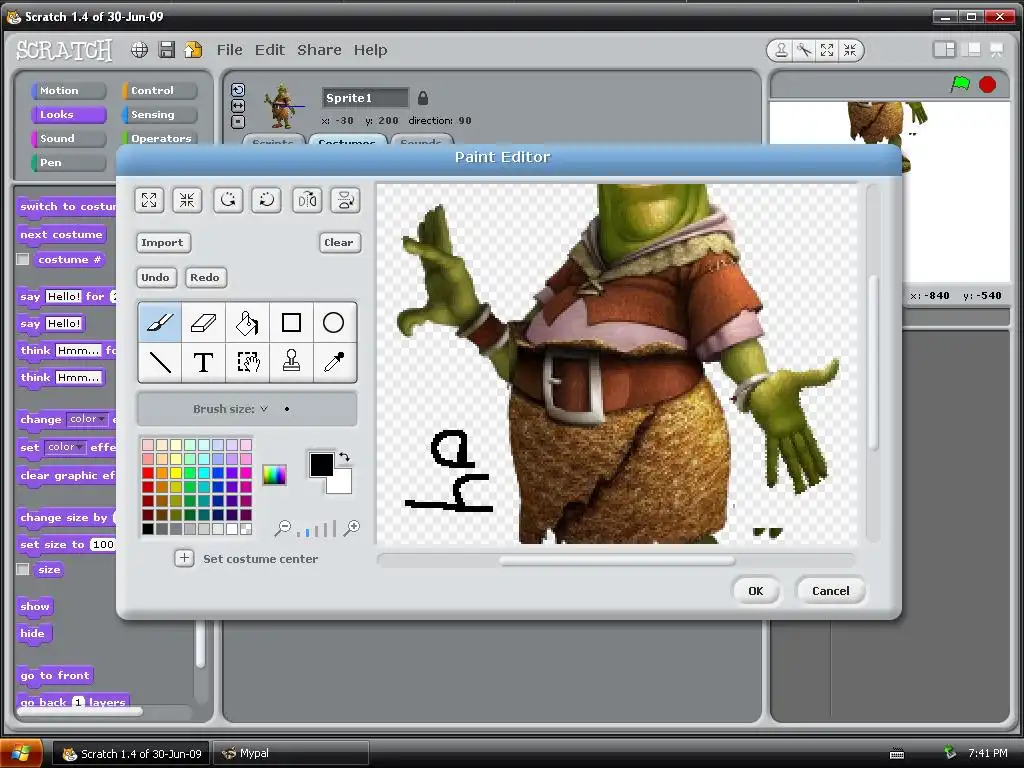Image resolution: width=1024 pixels, height=768 pixels.
Task: Select the Sensing block category
Action: 159,114
